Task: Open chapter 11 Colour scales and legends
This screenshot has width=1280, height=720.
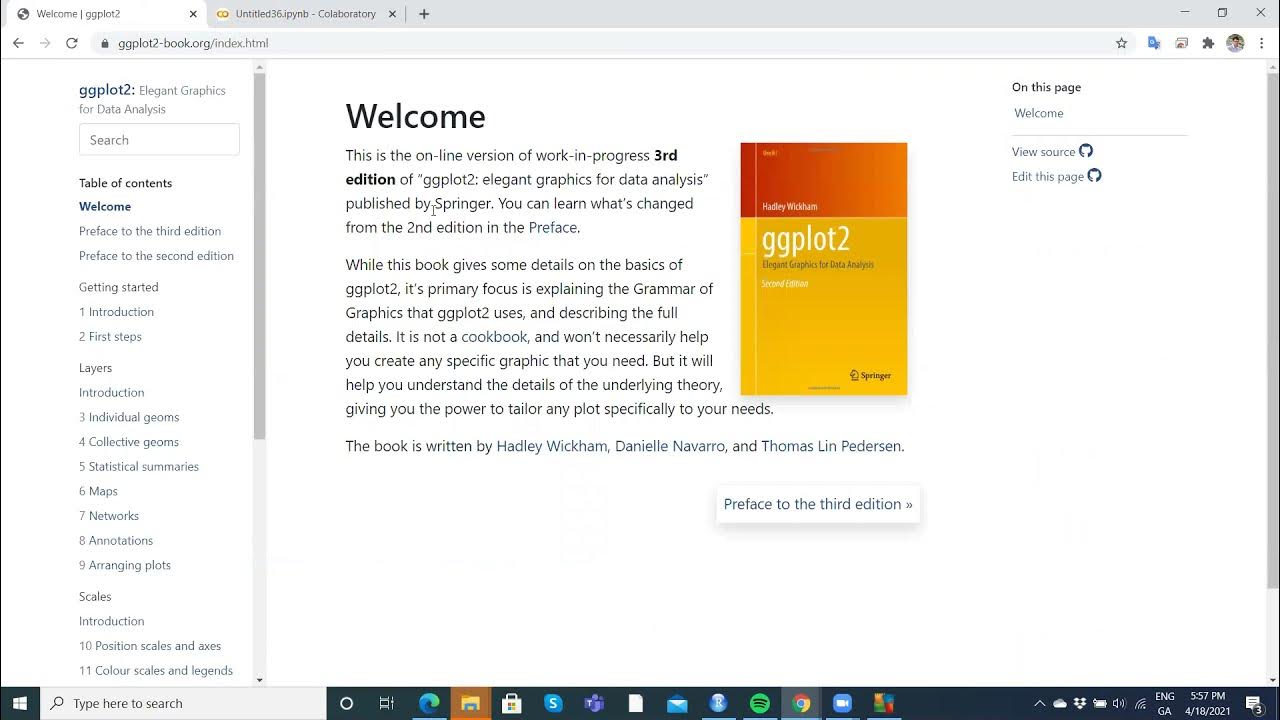Action: [156, 671]
